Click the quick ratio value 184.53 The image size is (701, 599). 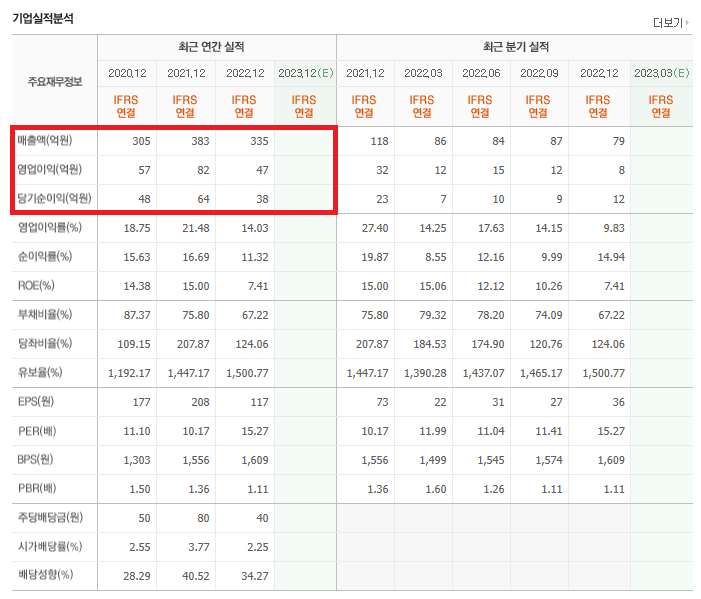(430, 344)
